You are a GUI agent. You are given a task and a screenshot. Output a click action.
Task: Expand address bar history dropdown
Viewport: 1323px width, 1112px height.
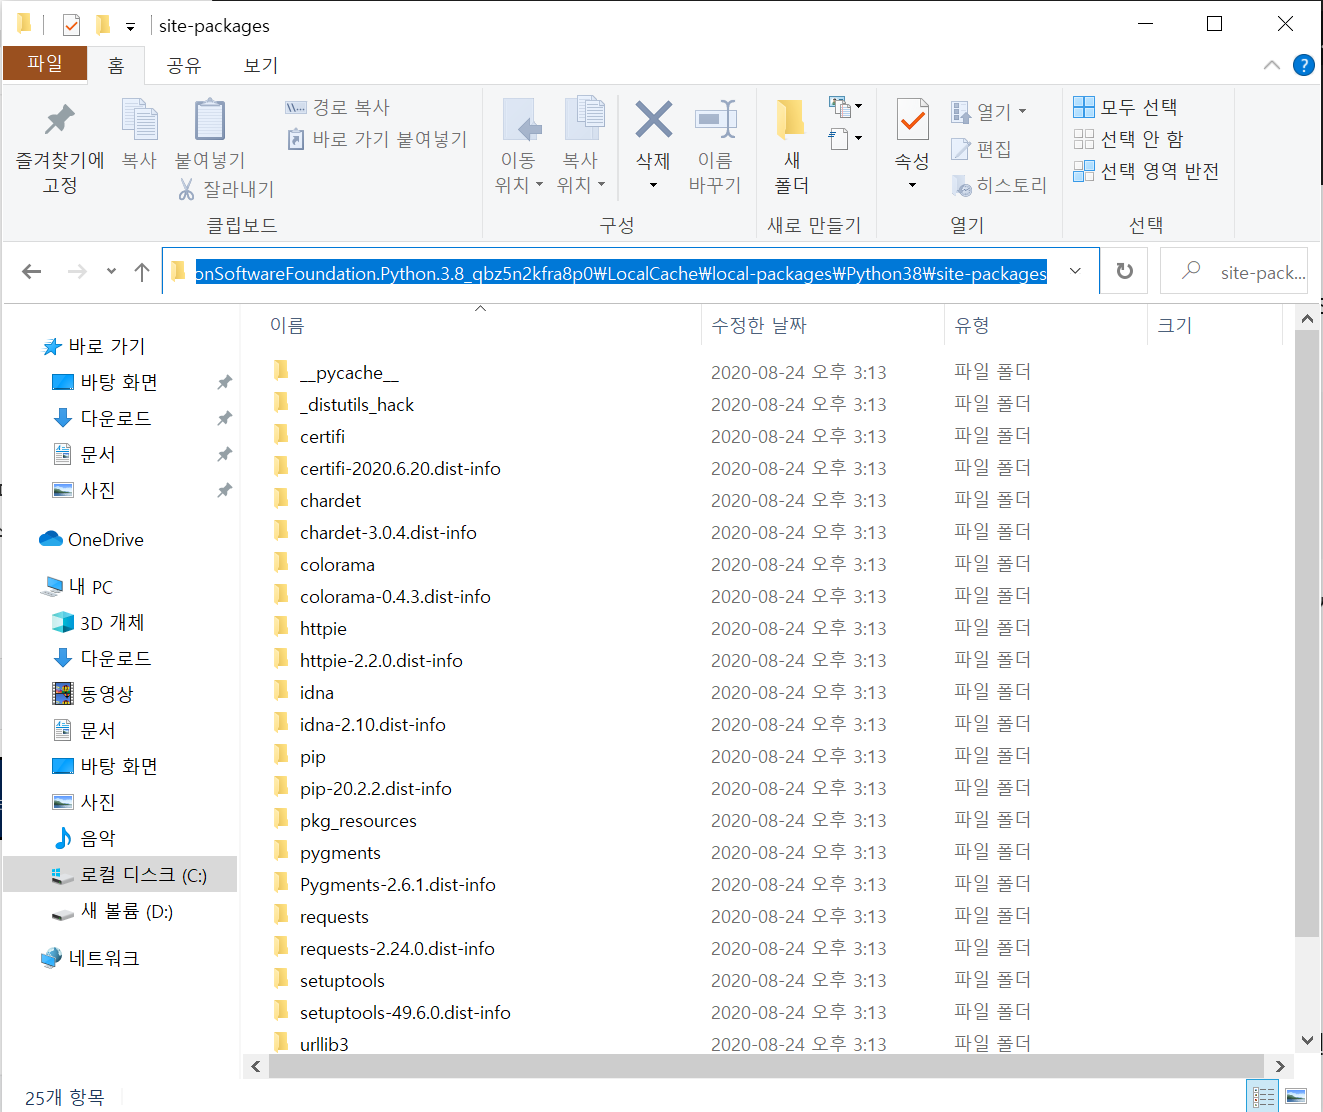click(1075, 271)
